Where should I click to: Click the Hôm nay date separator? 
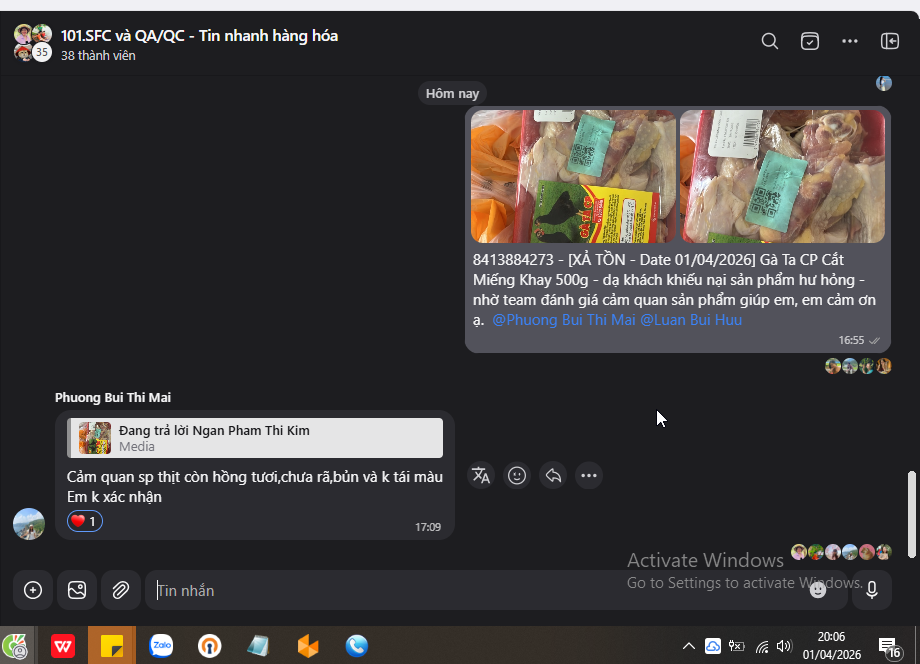click(x=452, y=93)
